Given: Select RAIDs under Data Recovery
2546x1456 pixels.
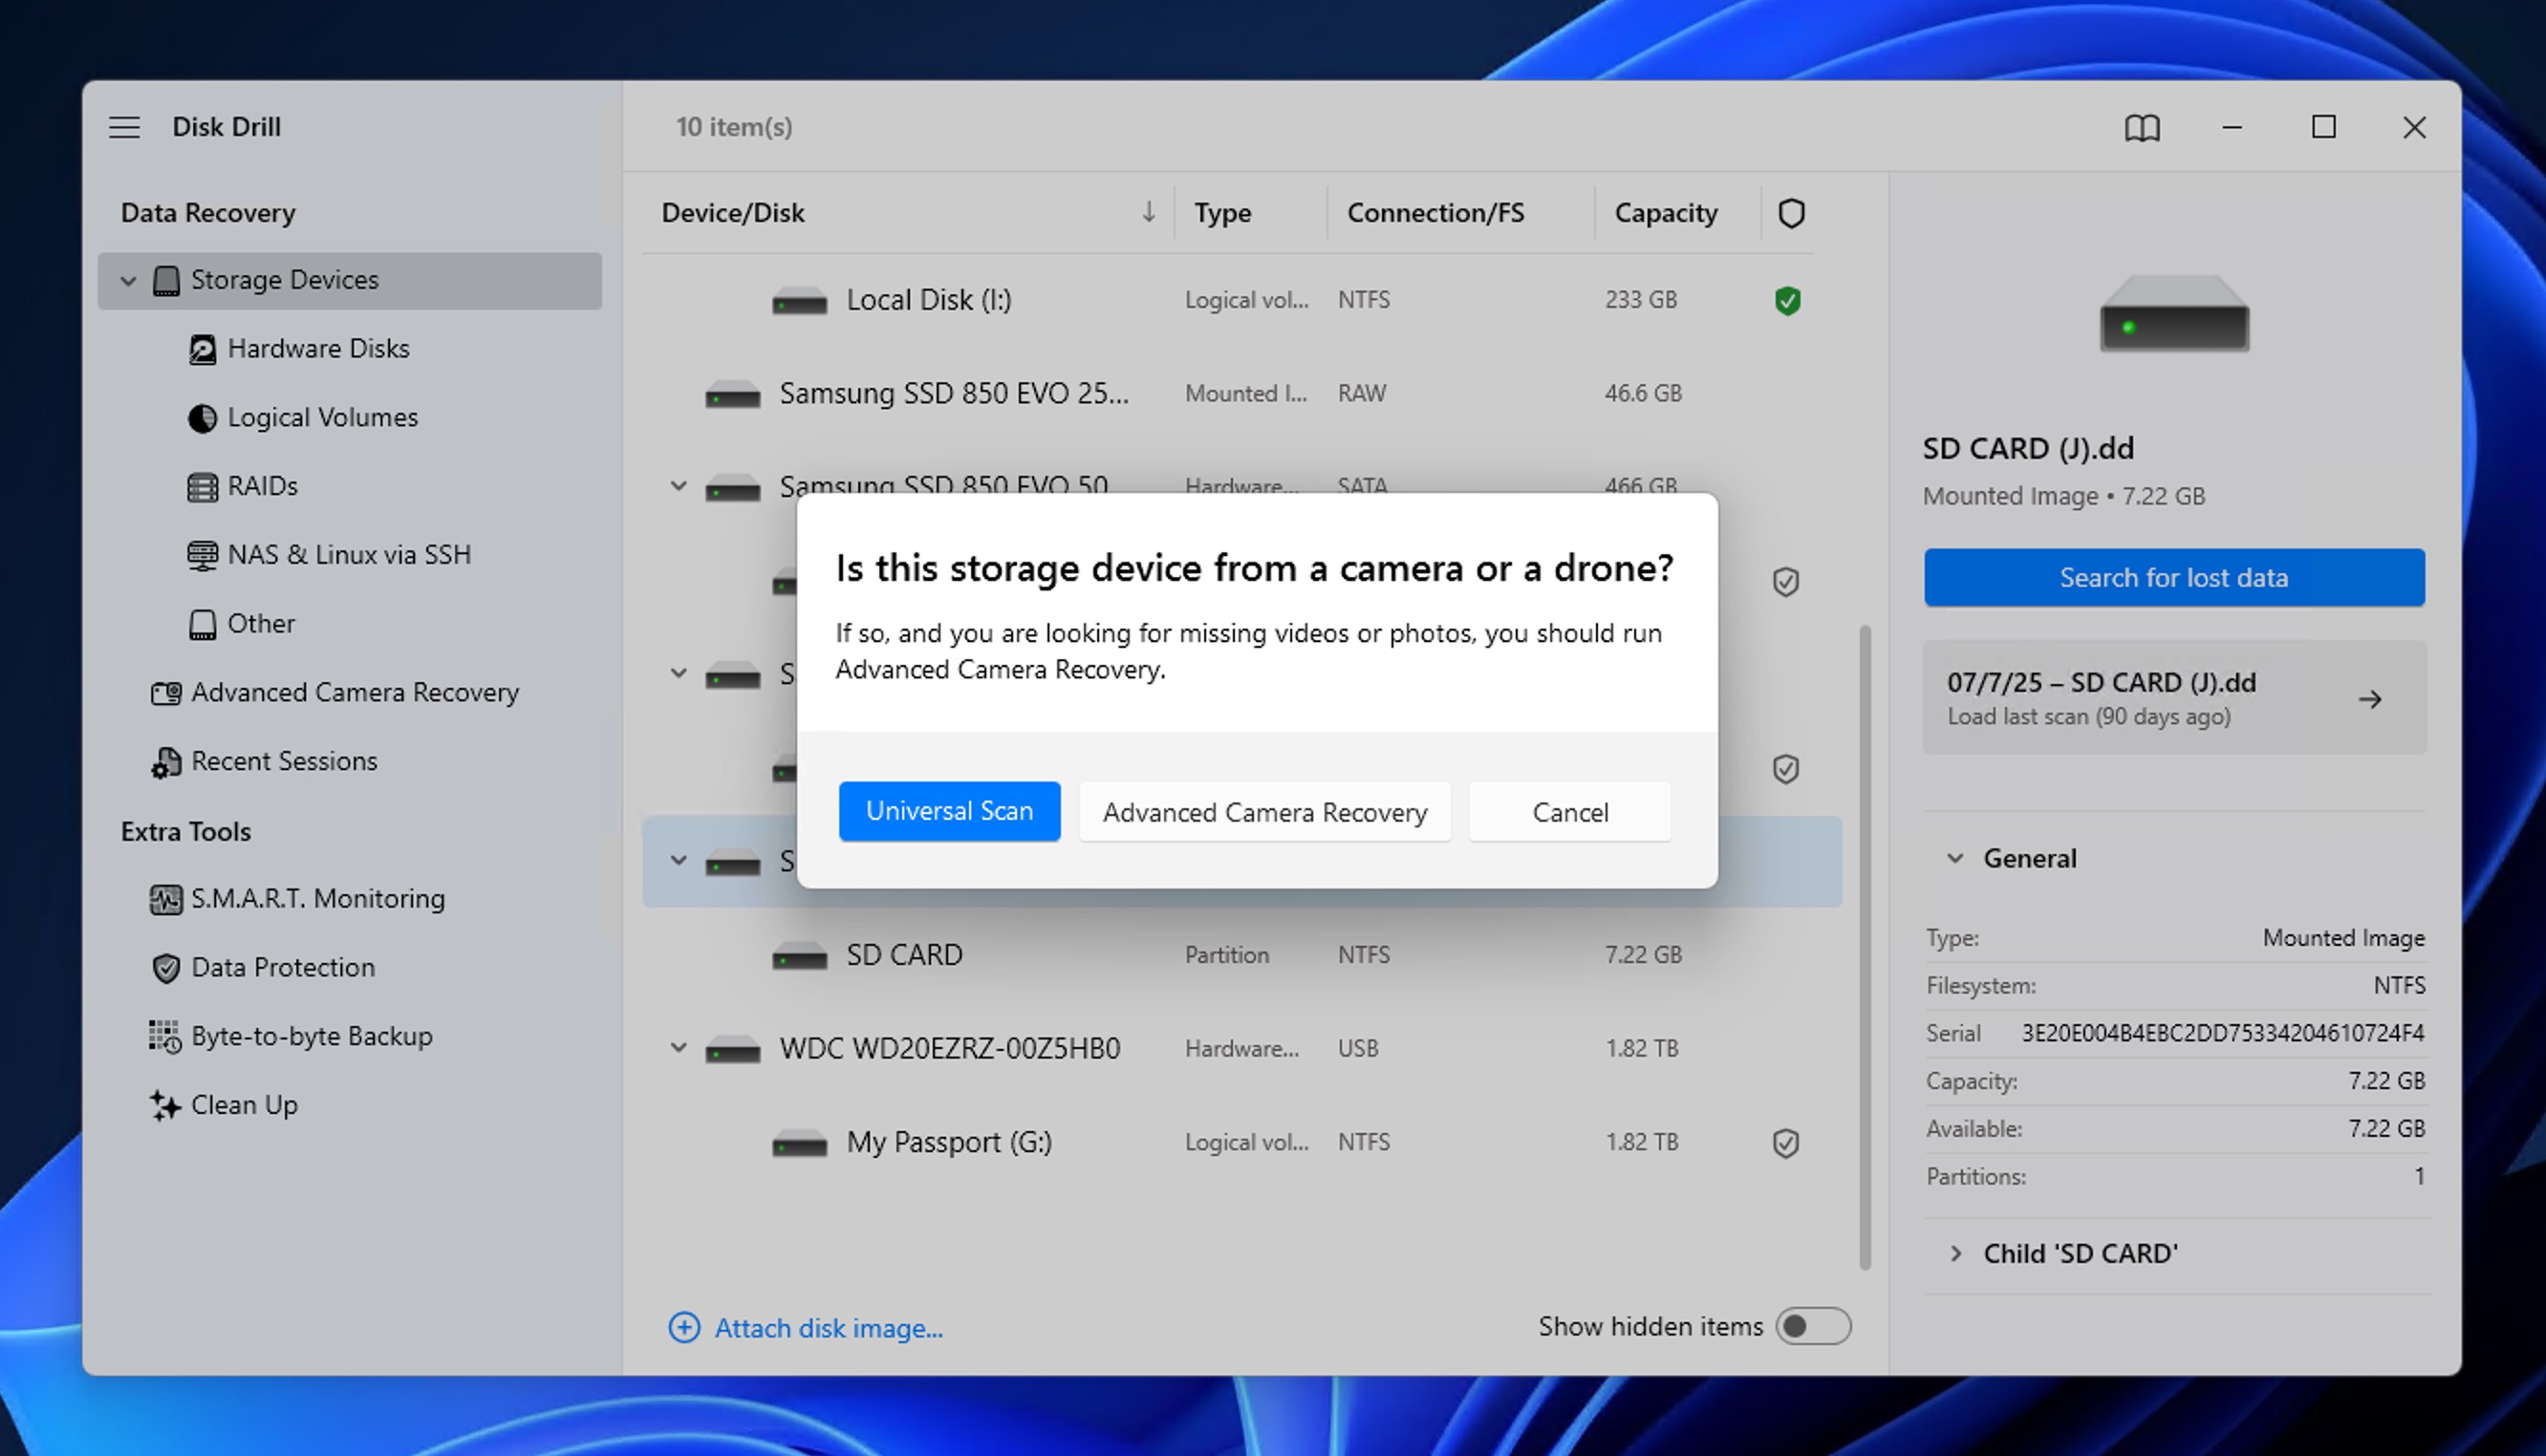Looking at the screenshot, I should coord(263,486).
